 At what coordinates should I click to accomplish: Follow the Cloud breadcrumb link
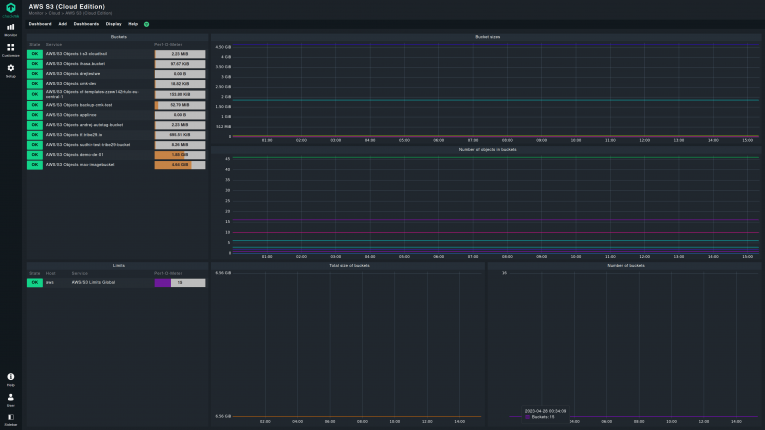pos(54,13)
